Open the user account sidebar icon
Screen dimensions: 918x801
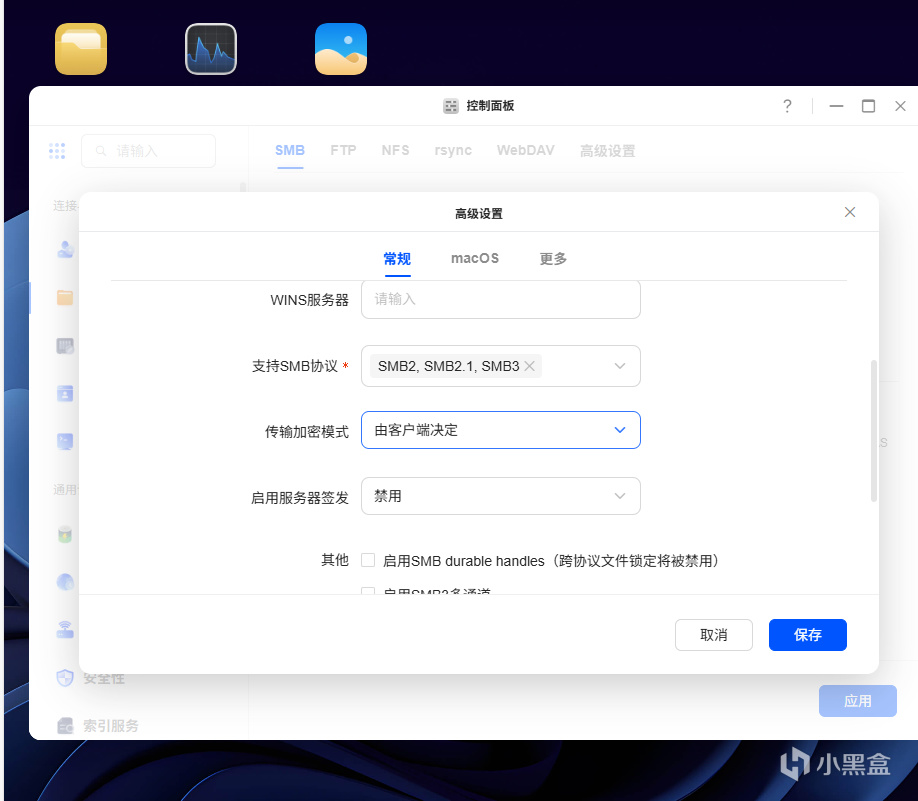[65, 249]
